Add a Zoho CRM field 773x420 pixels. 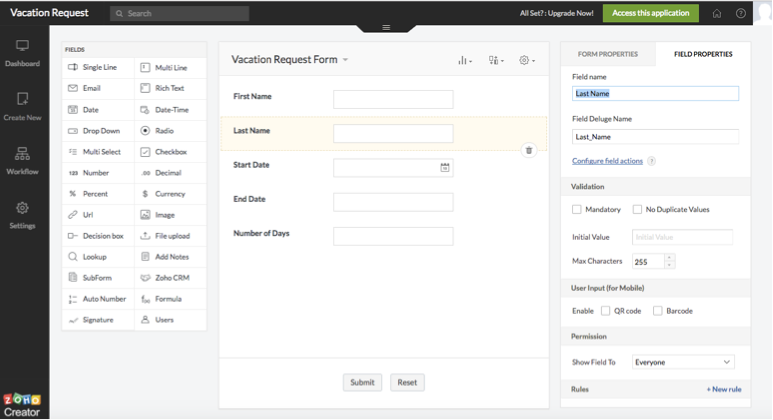(171, 278)
